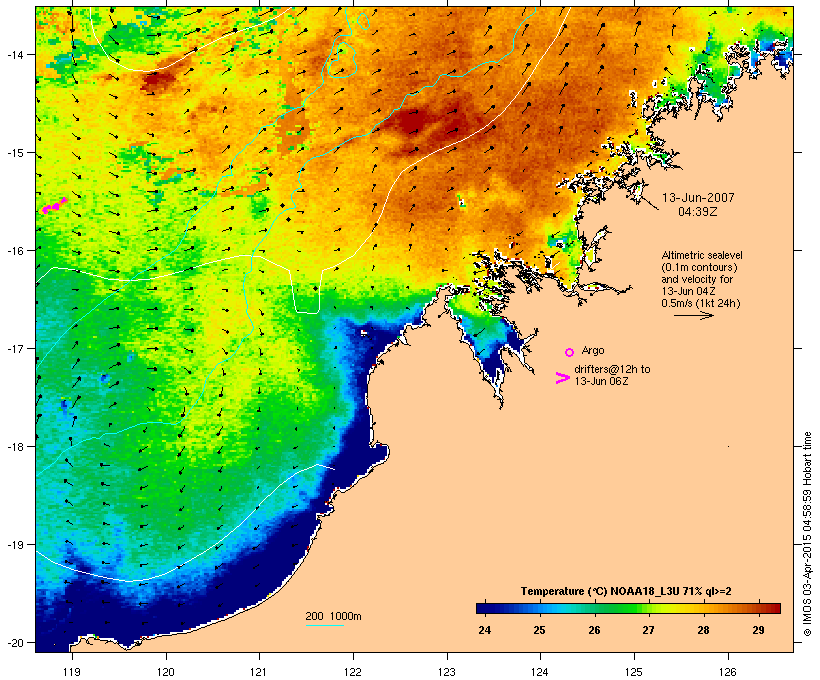
Task: Click the '0.5m/s (1kt 24h)' label
Action: pos(701,303)
